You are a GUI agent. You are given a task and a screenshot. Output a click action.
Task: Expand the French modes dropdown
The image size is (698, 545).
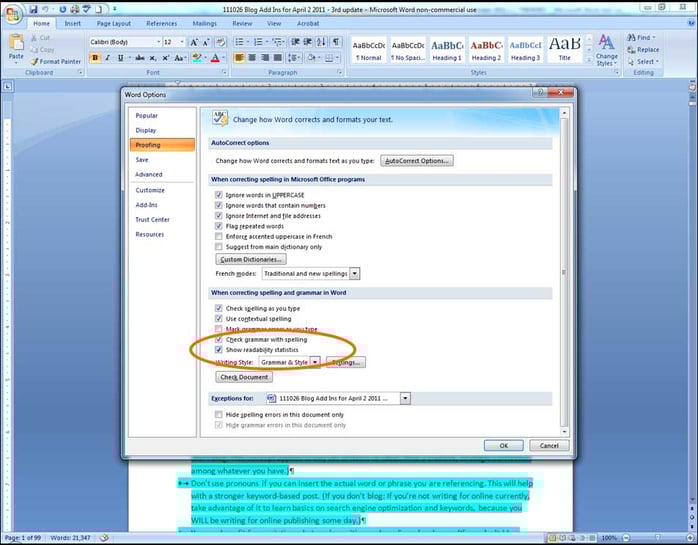click(355, 273)
